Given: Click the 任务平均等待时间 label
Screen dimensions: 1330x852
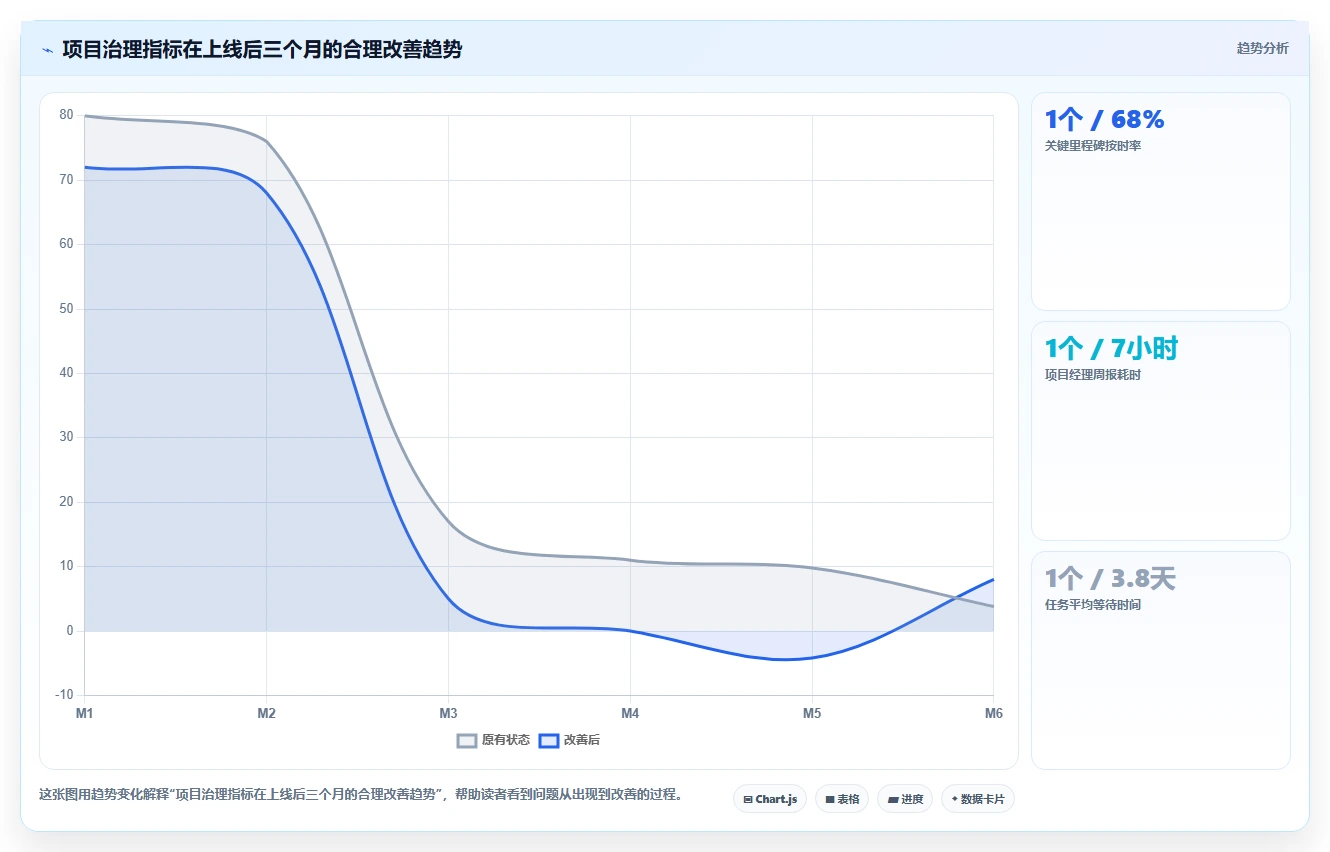Looking at the screenshot, I should click(x=1093, y=605).
